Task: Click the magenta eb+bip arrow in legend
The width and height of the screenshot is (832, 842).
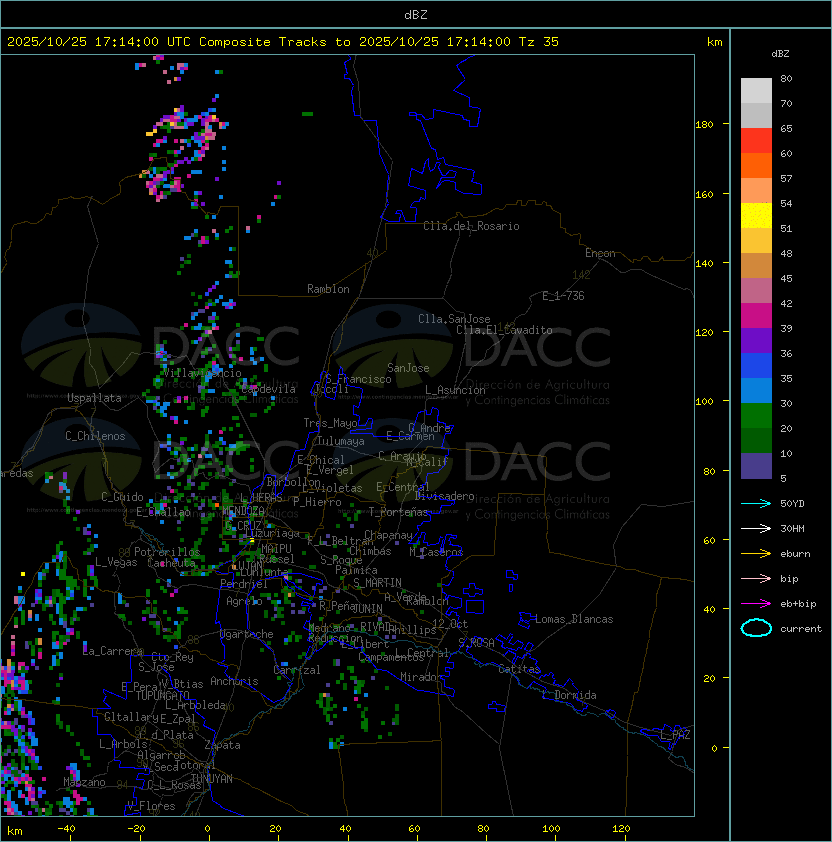Action: pyautogui.click(x=756, y=604)
